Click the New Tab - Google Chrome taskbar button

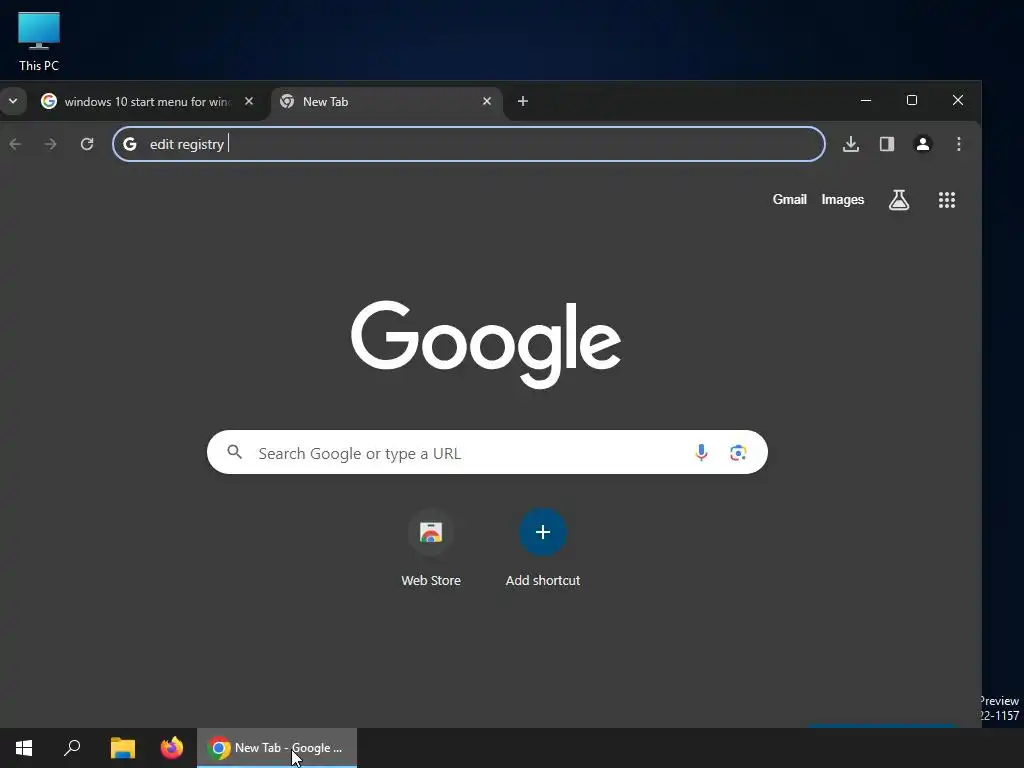[277, 748]
